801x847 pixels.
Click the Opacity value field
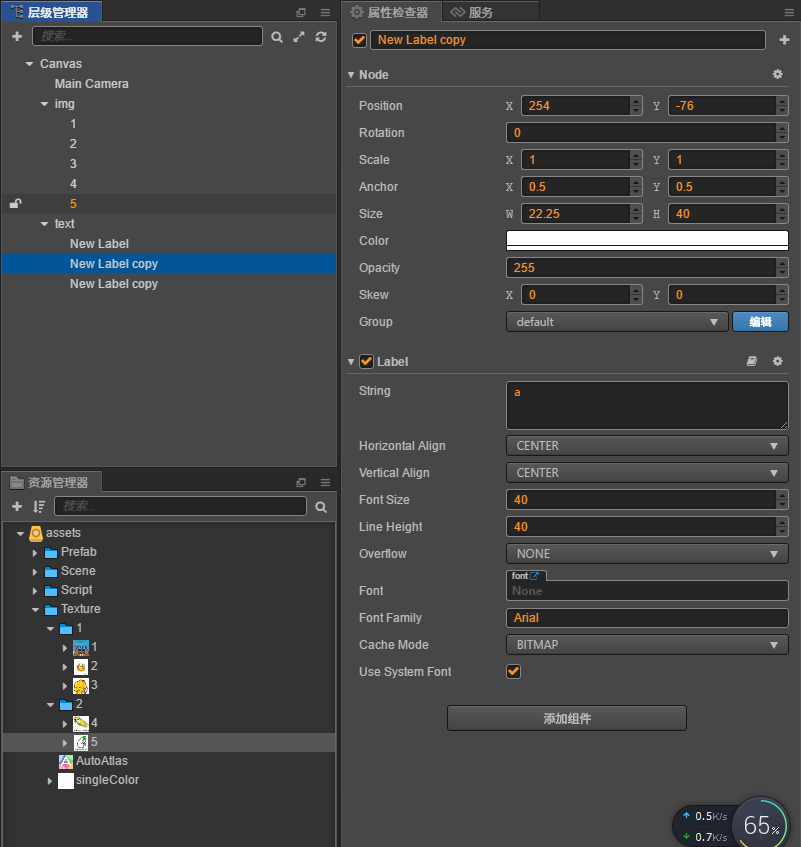pyautogui.click(x=641, y=268)
